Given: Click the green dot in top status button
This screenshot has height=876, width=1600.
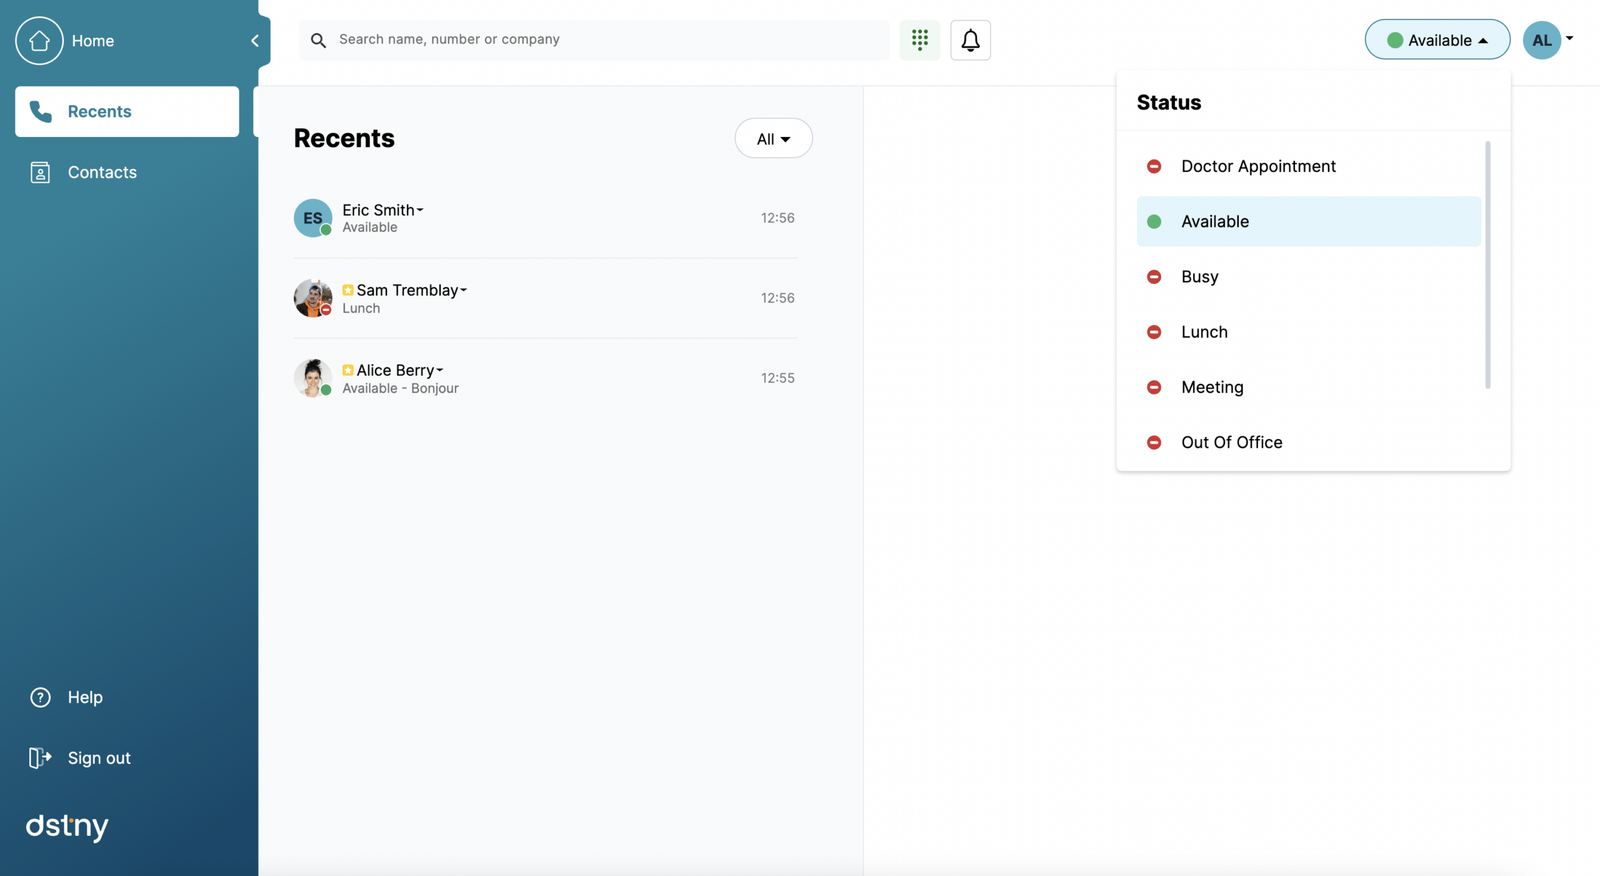Looking at the screenshot, I should (1395, 40).
